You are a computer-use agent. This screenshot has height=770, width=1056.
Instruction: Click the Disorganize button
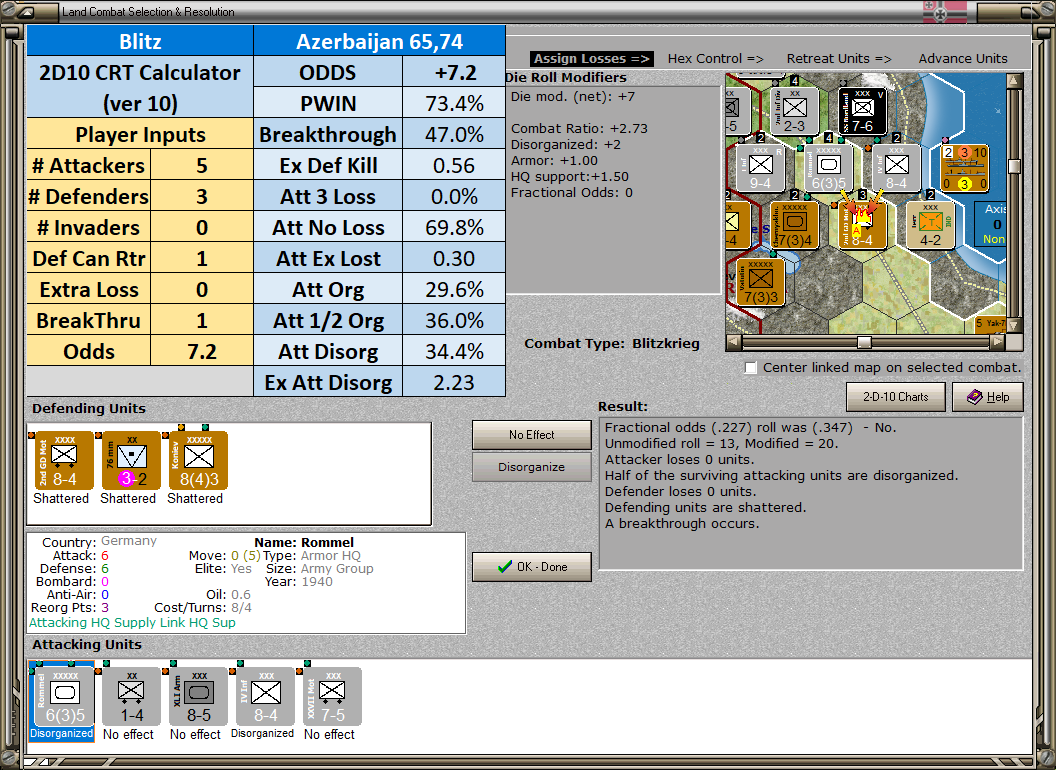pos(531,467)
